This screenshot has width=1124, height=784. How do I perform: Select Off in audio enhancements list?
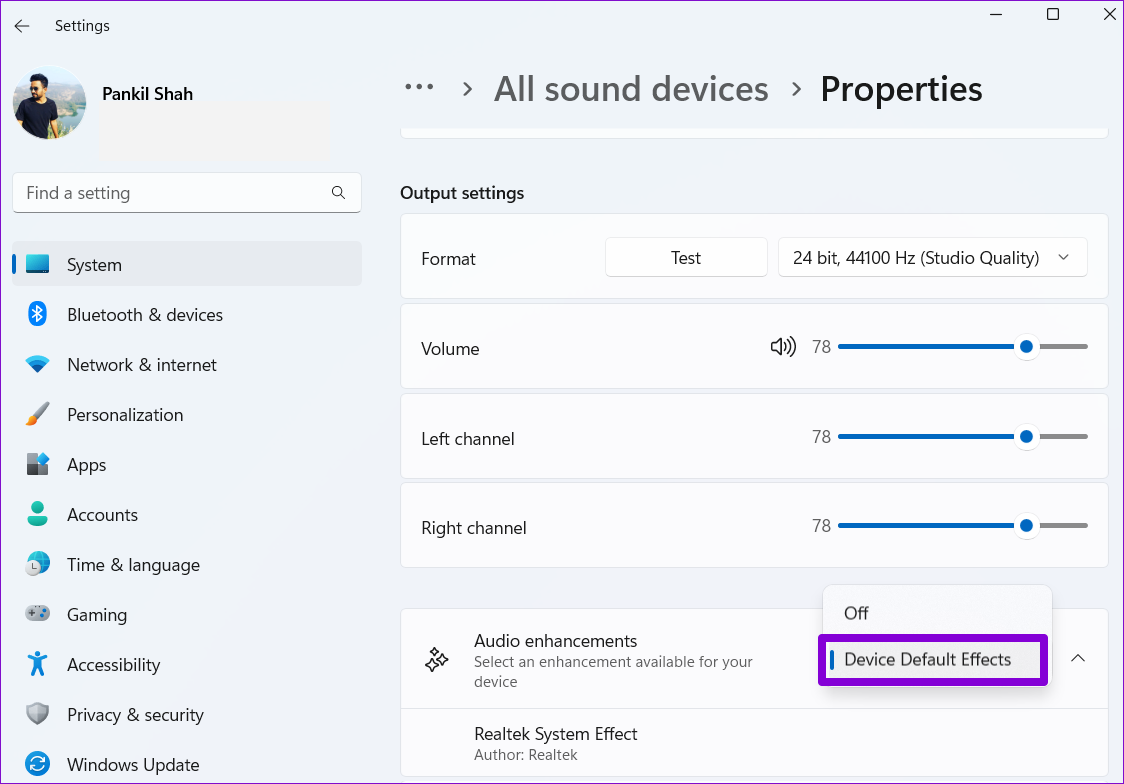(x=857, y=613)
